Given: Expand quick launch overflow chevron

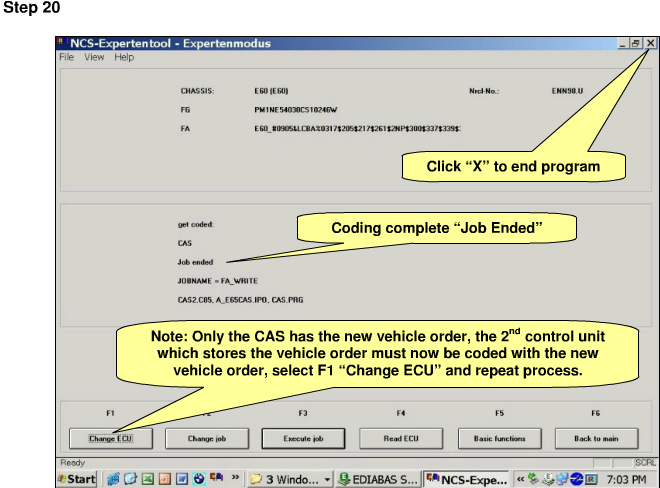Looking at the screenshot, I should click(x=235, y=477).
